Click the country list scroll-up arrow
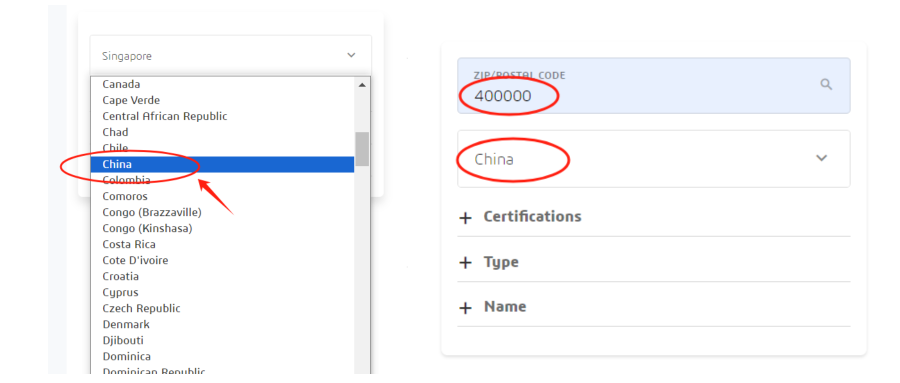The width and height of the screenshot is (900, 383). (x=362, y=85)
